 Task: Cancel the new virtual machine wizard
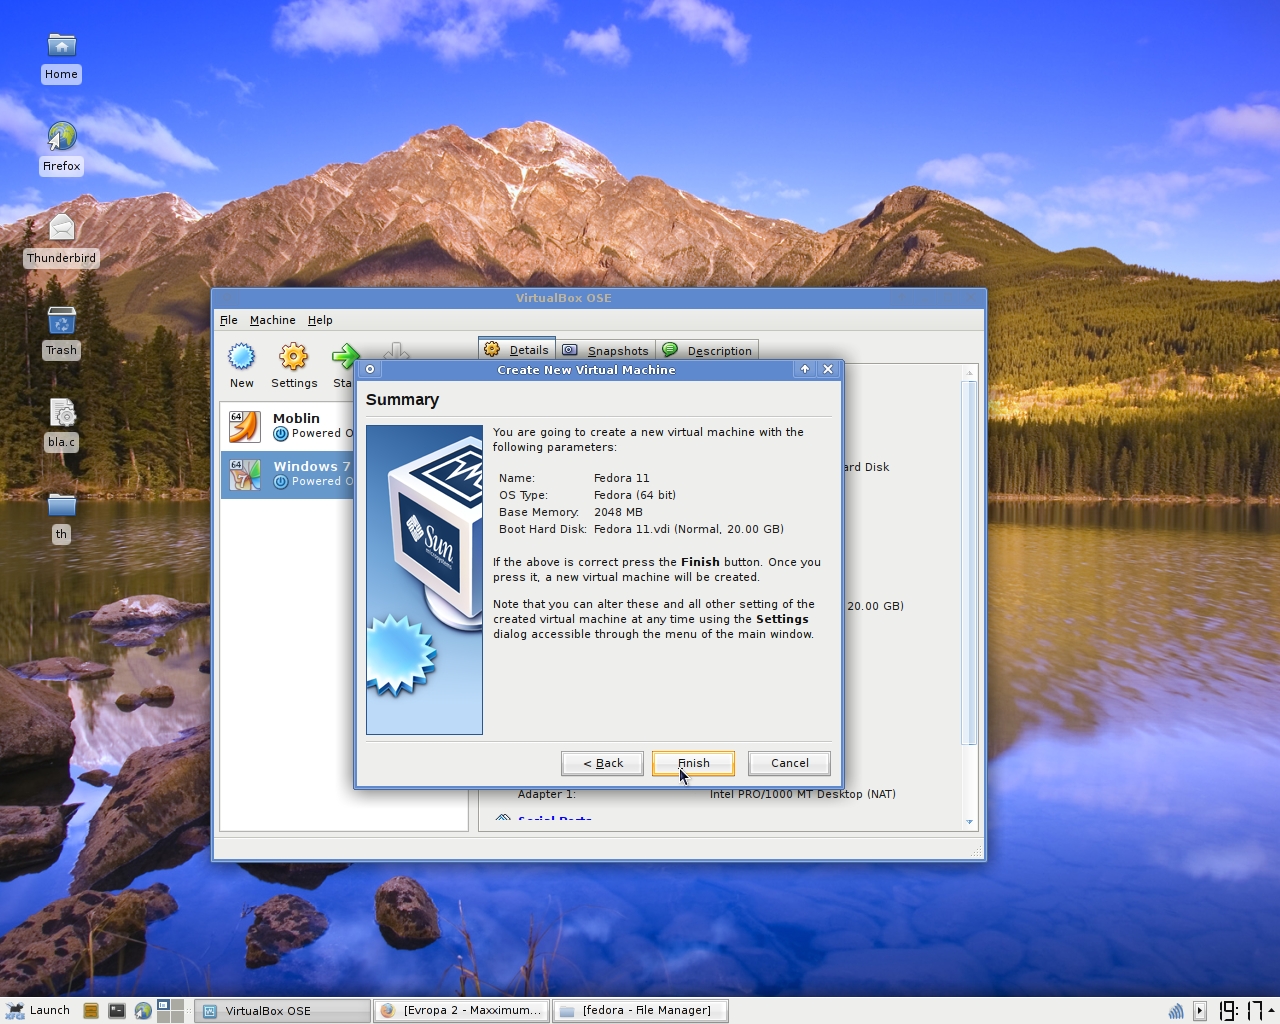click(x=789, y=763)
